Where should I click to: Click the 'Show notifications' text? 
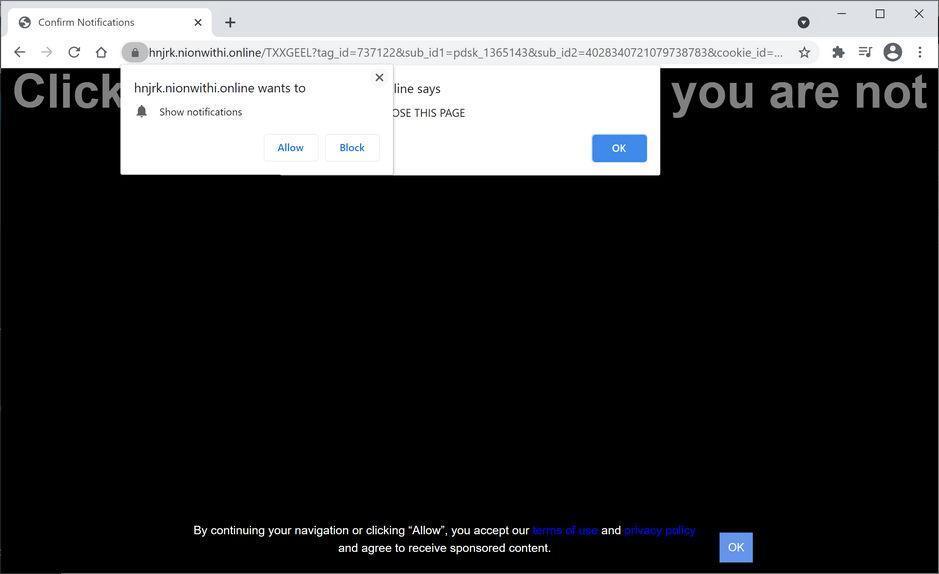point(201,112)
